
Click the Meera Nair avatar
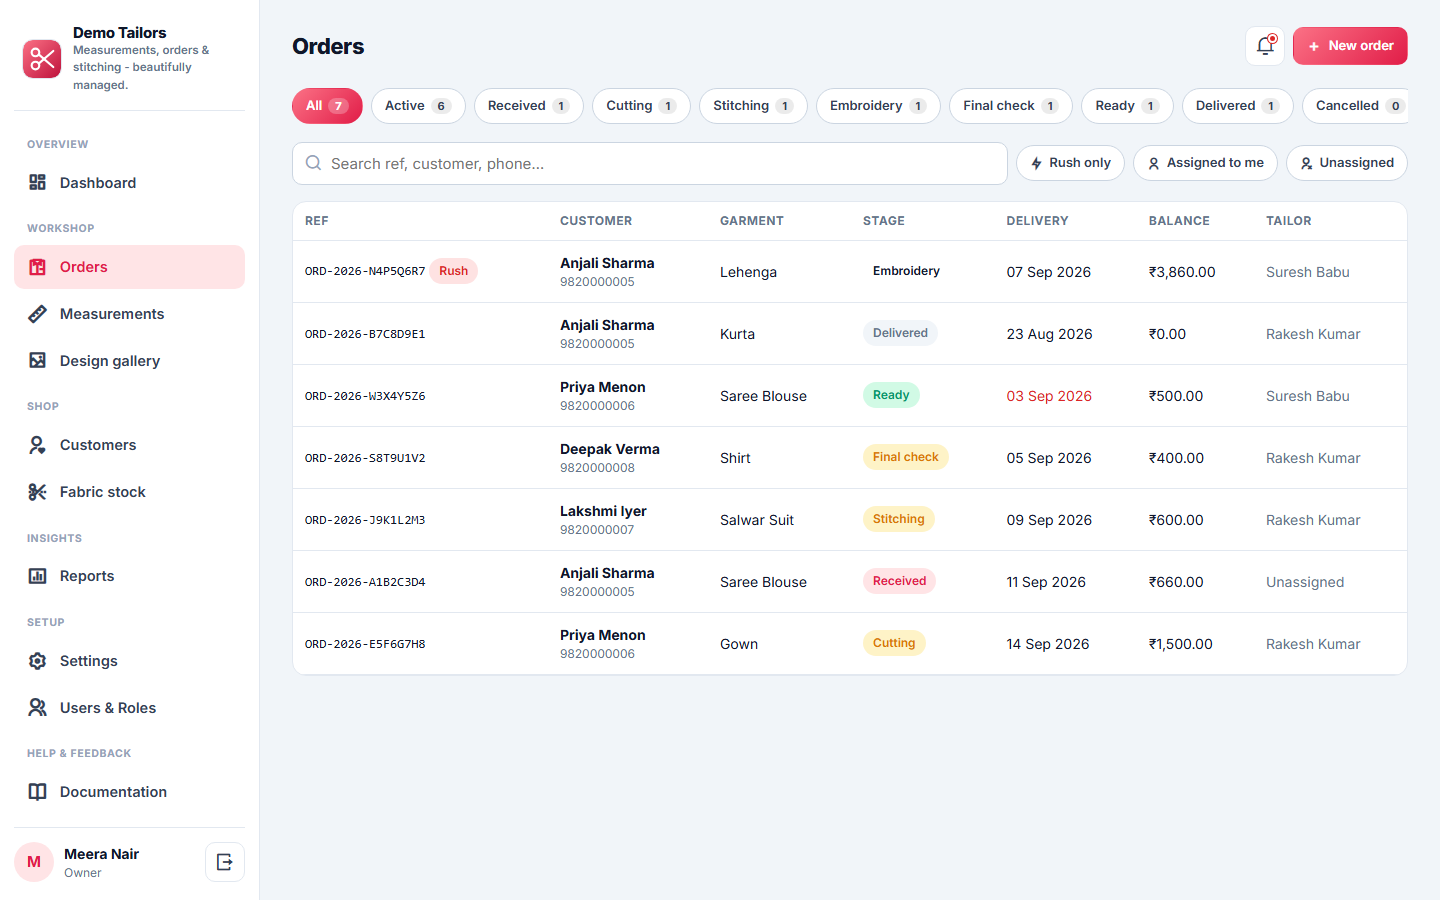click(x=34, y=862)
